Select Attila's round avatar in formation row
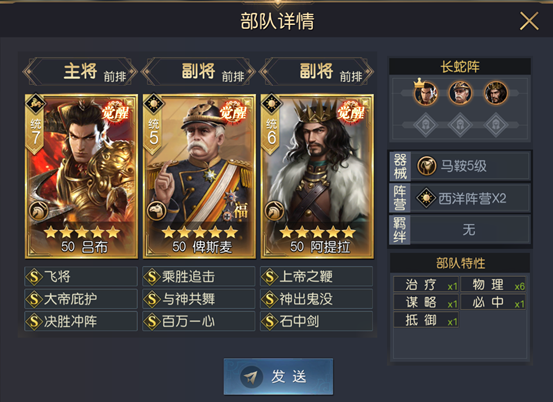Screen dimensions: 553x402 [x=496, y=93]
